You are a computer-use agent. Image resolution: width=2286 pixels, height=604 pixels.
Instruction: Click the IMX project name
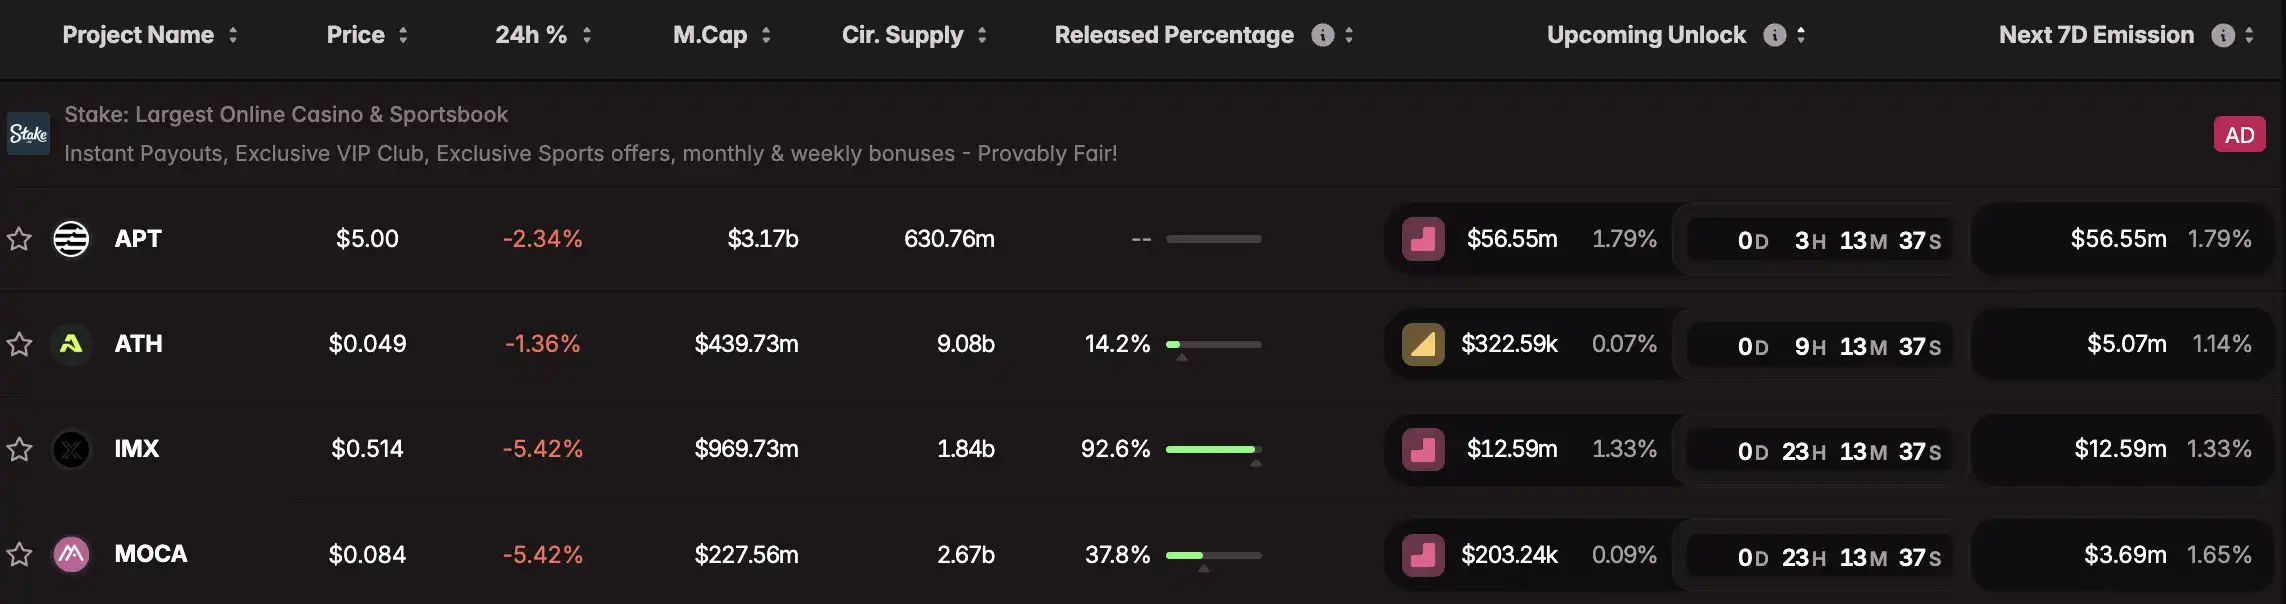[137, 449]
